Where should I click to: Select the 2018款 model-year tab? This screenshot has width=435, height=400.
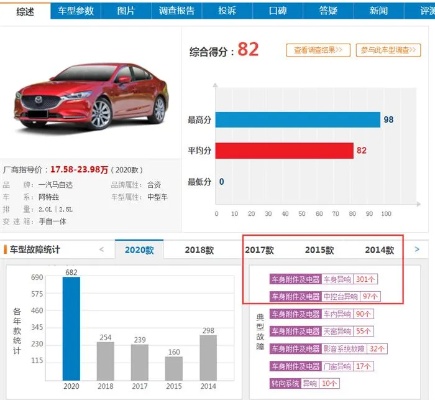(x=199, y=250)
